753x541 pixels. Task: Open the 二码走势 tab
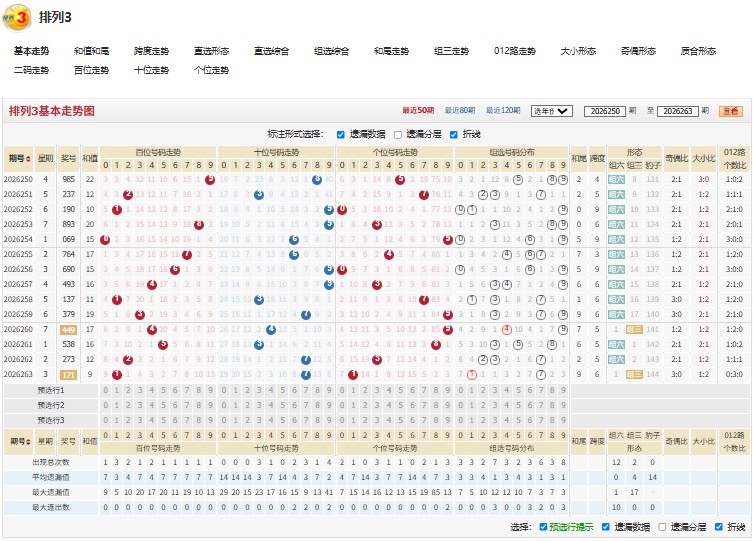31,70
